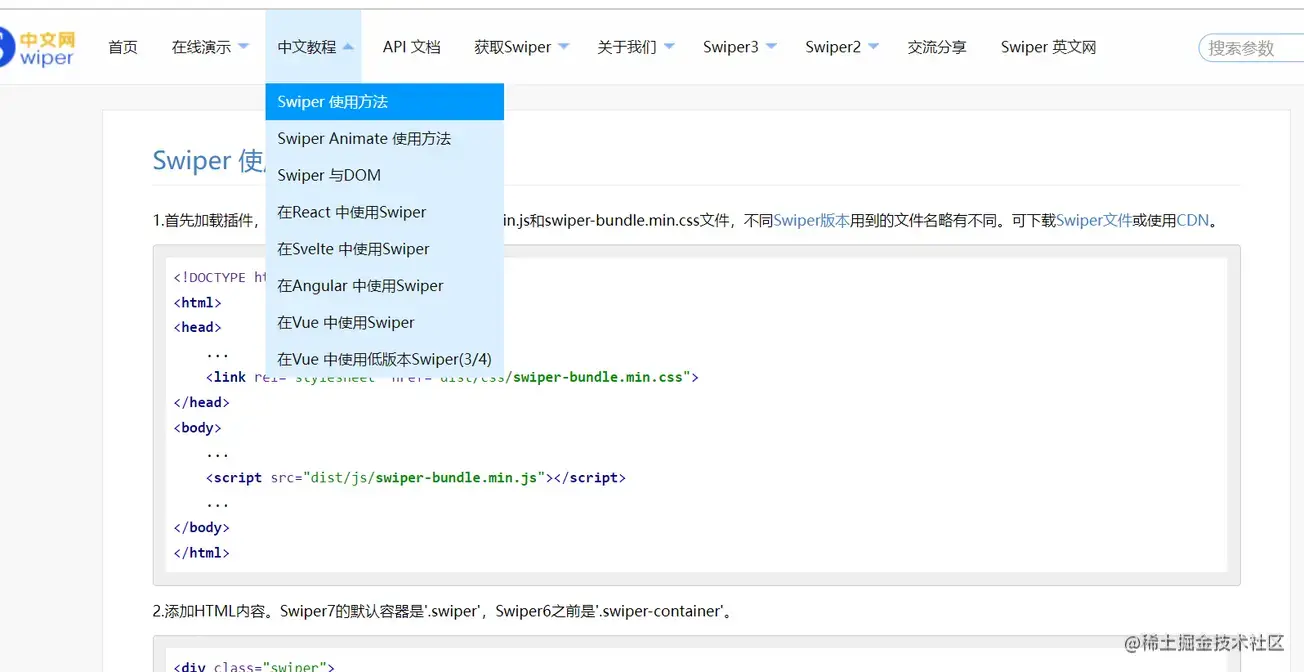Select Swiper 使用方法 menu entry

click(x=385, y=102)
